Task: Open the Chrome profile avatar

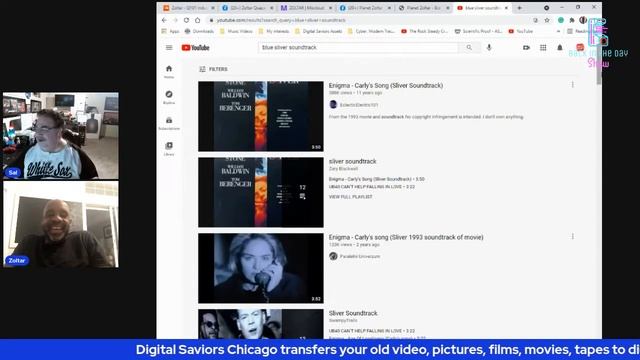Action: [583, 20]
